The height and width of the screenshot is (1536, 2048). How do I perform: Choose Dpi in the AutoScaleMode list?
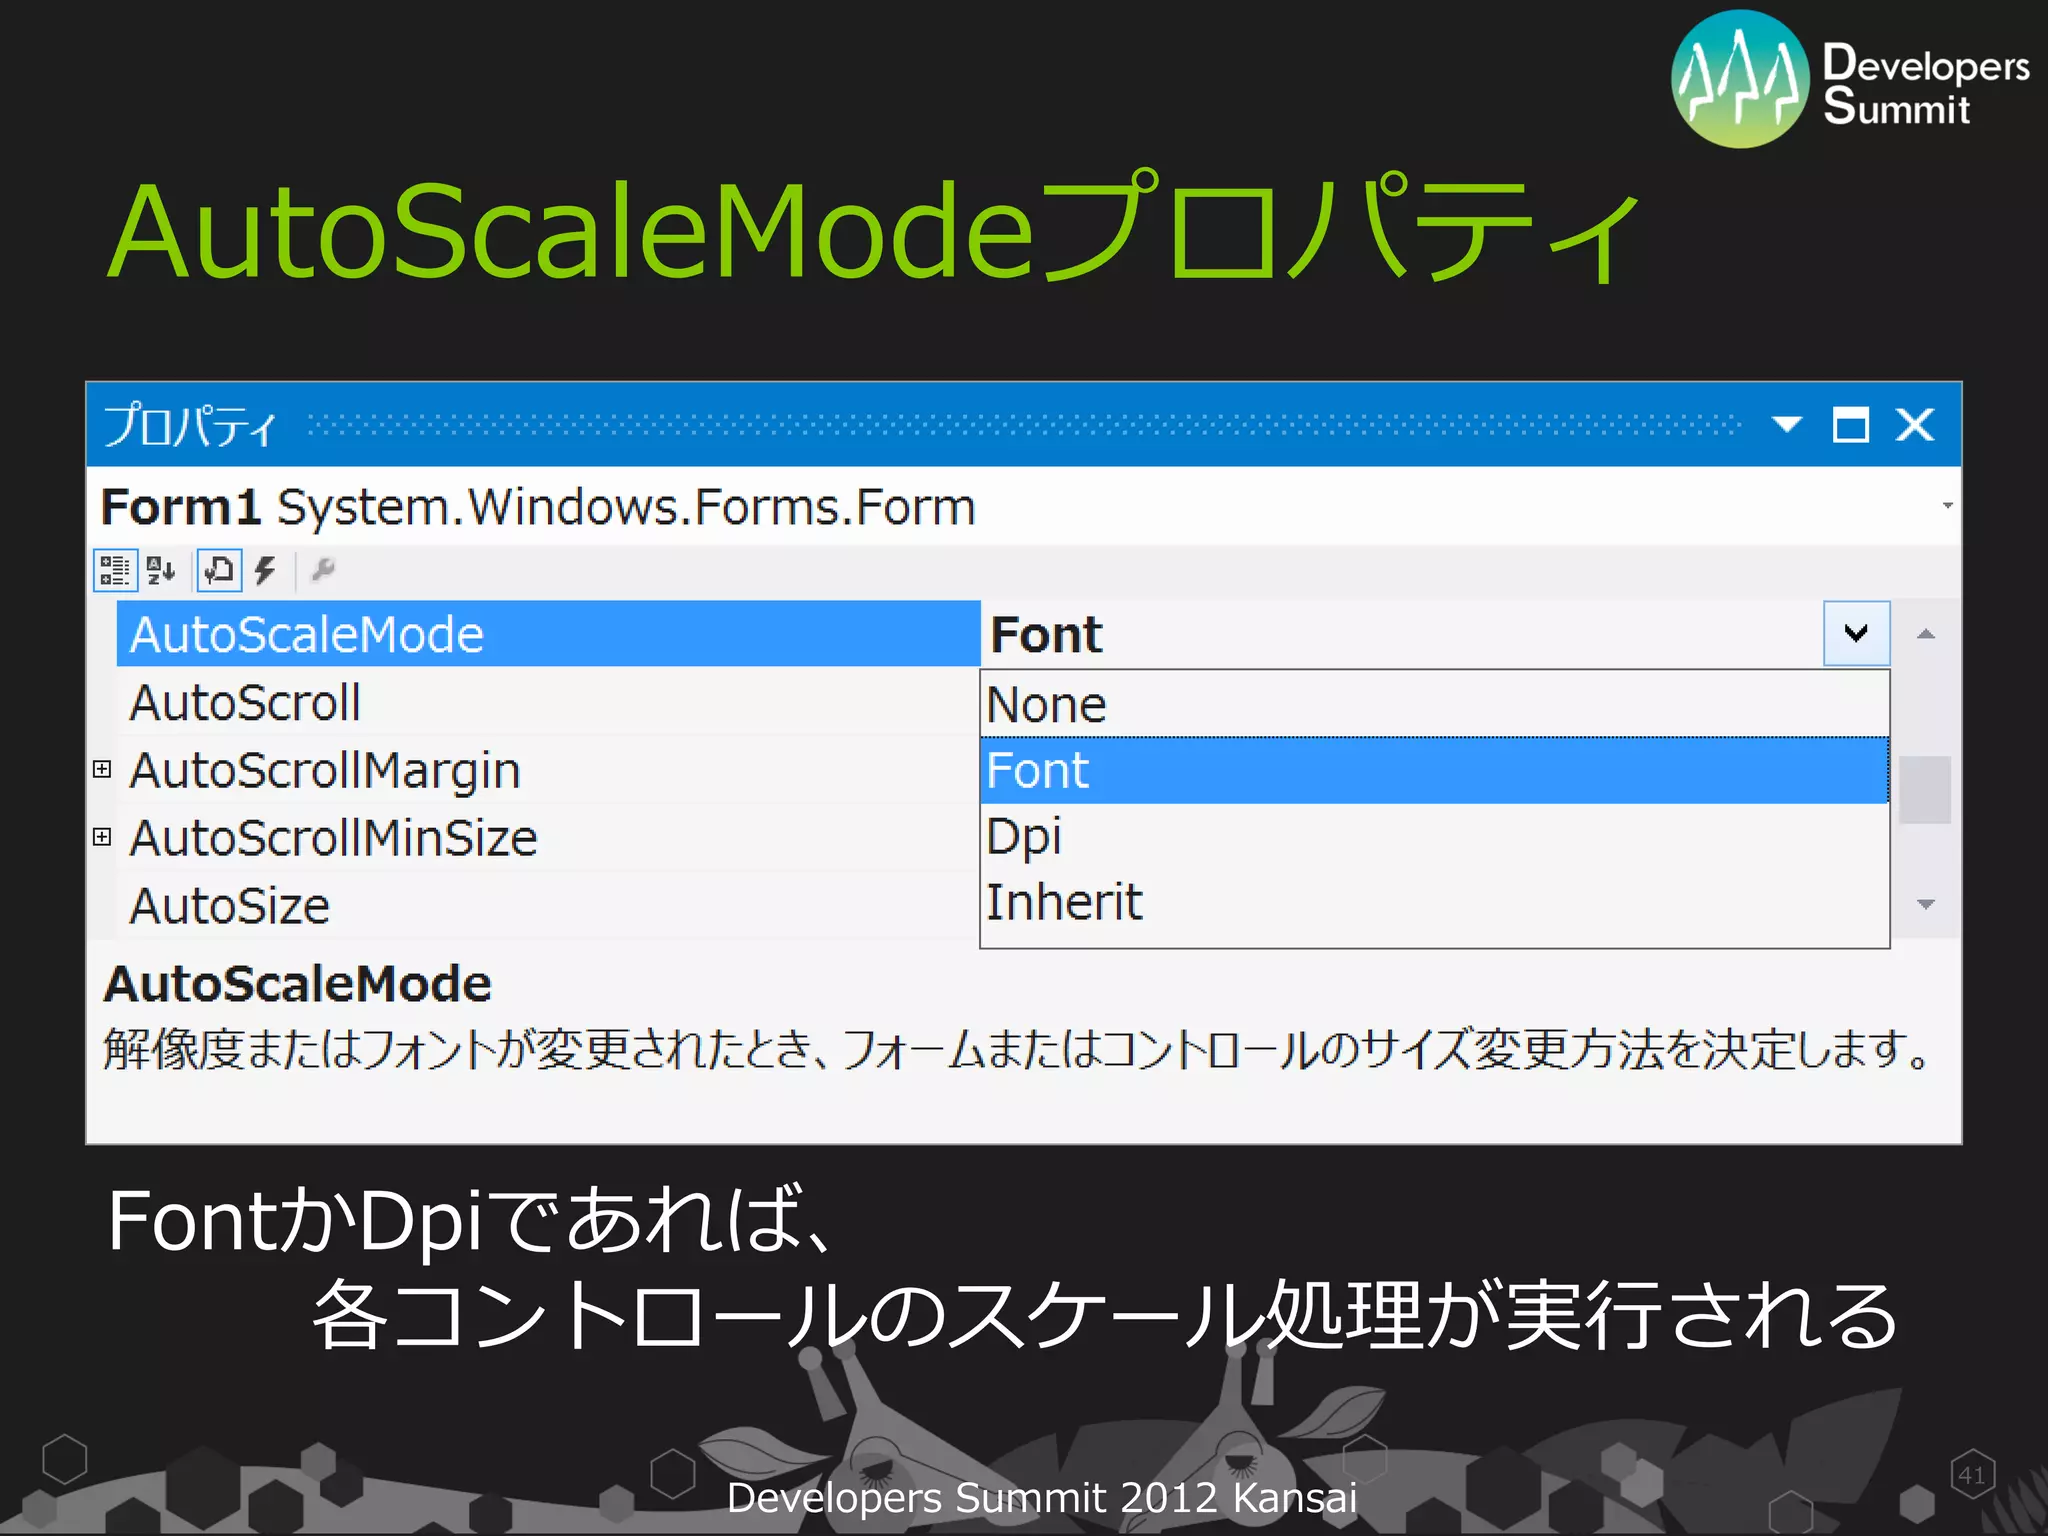pos(1434,836)
